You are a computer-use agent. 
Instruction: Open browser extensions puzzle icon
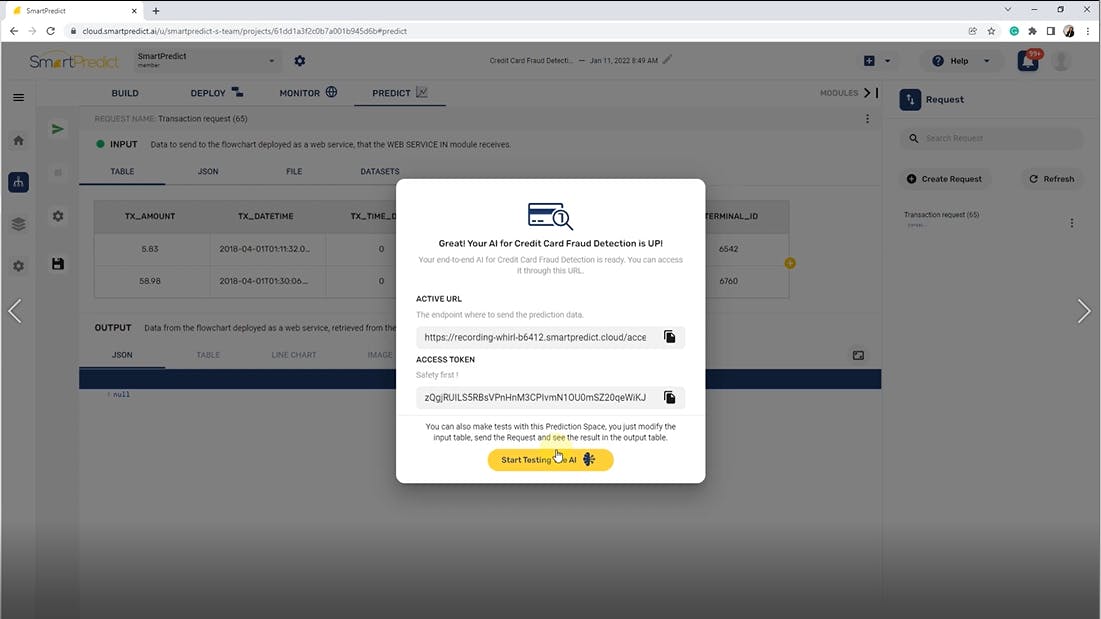point(1032,31)
